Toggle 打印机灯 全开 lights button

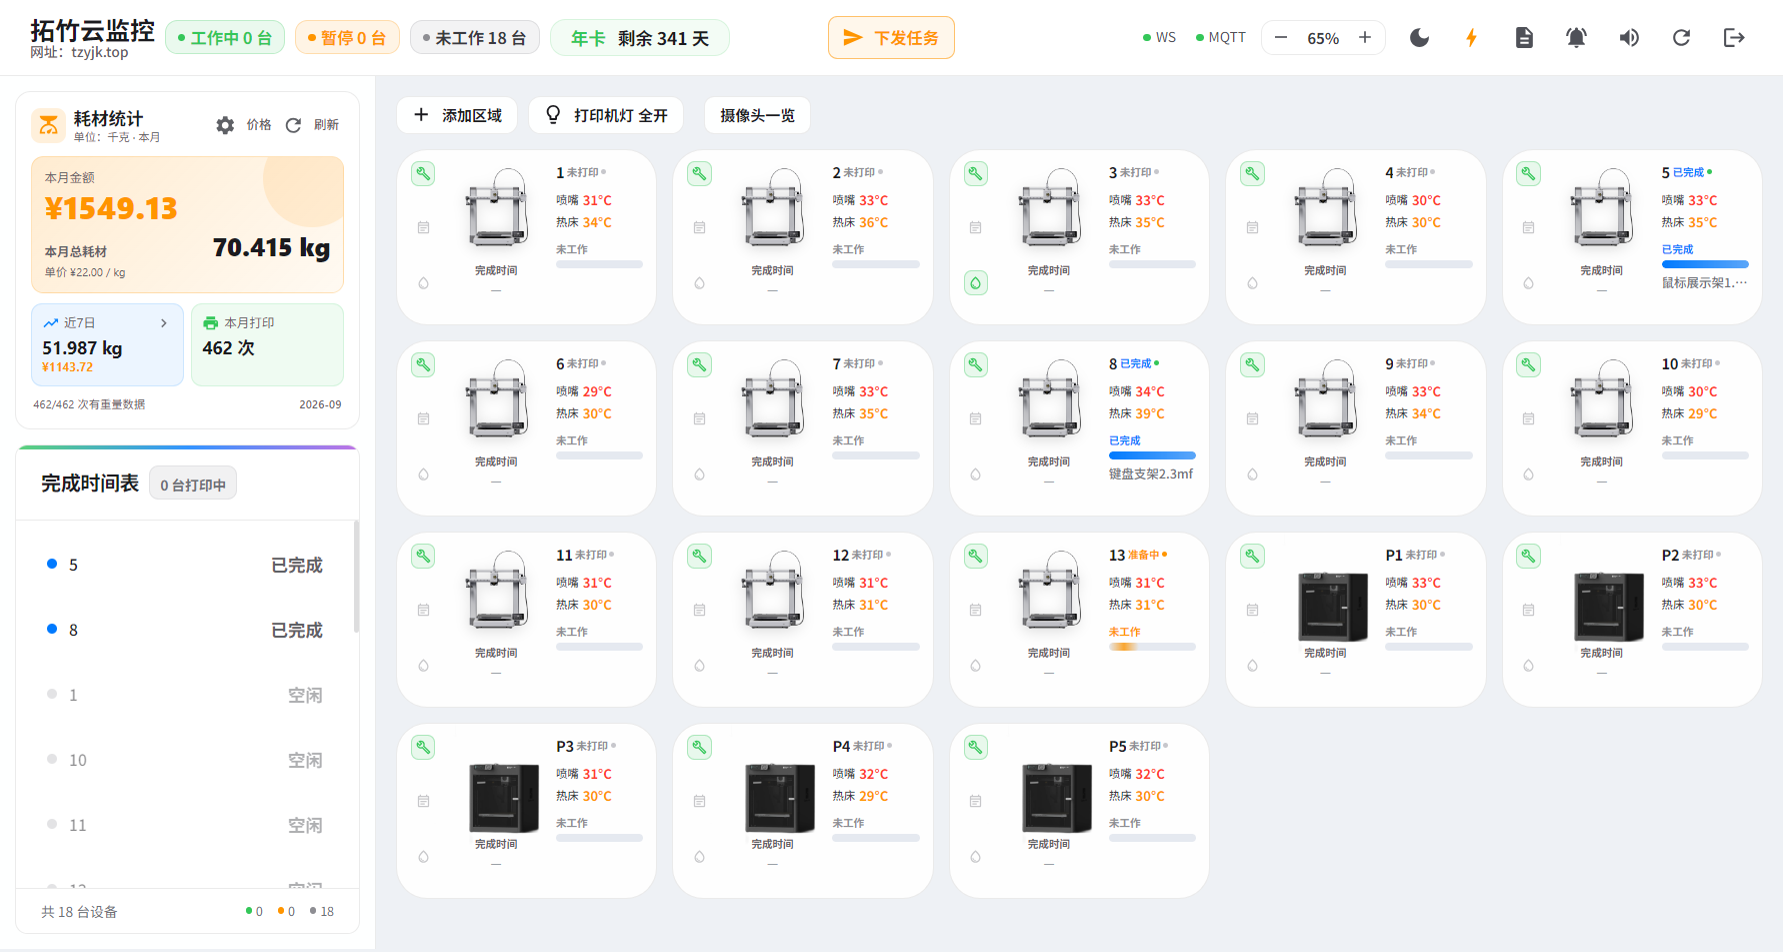pos(606,115)
